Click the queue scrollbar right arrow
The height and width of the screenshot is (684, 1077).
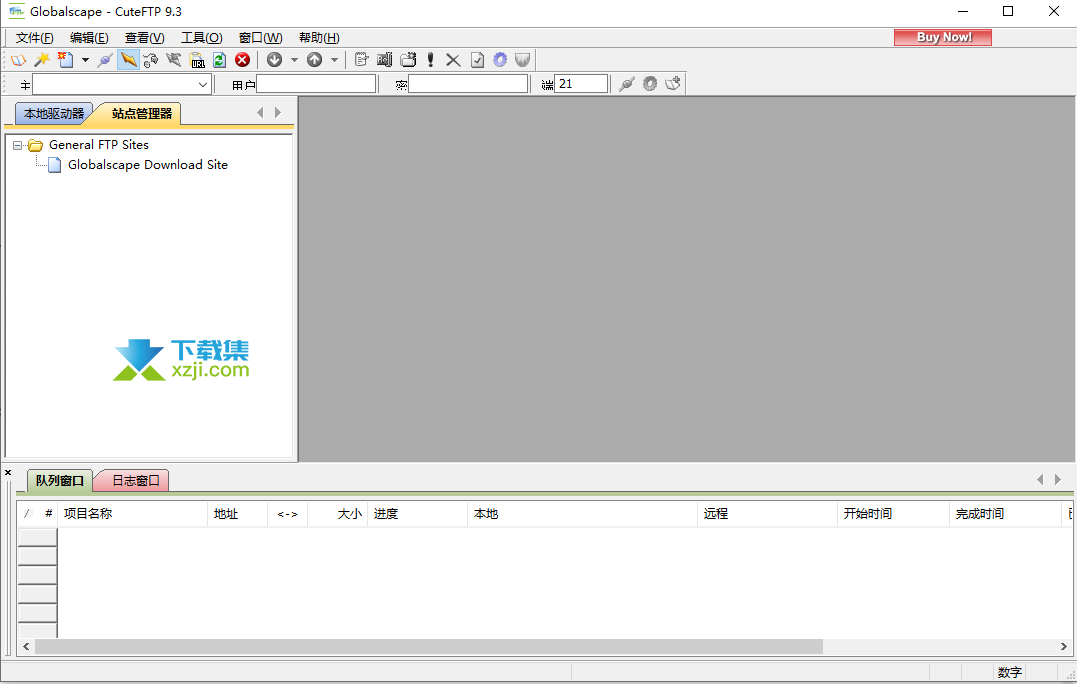[x=1063, y=647]
